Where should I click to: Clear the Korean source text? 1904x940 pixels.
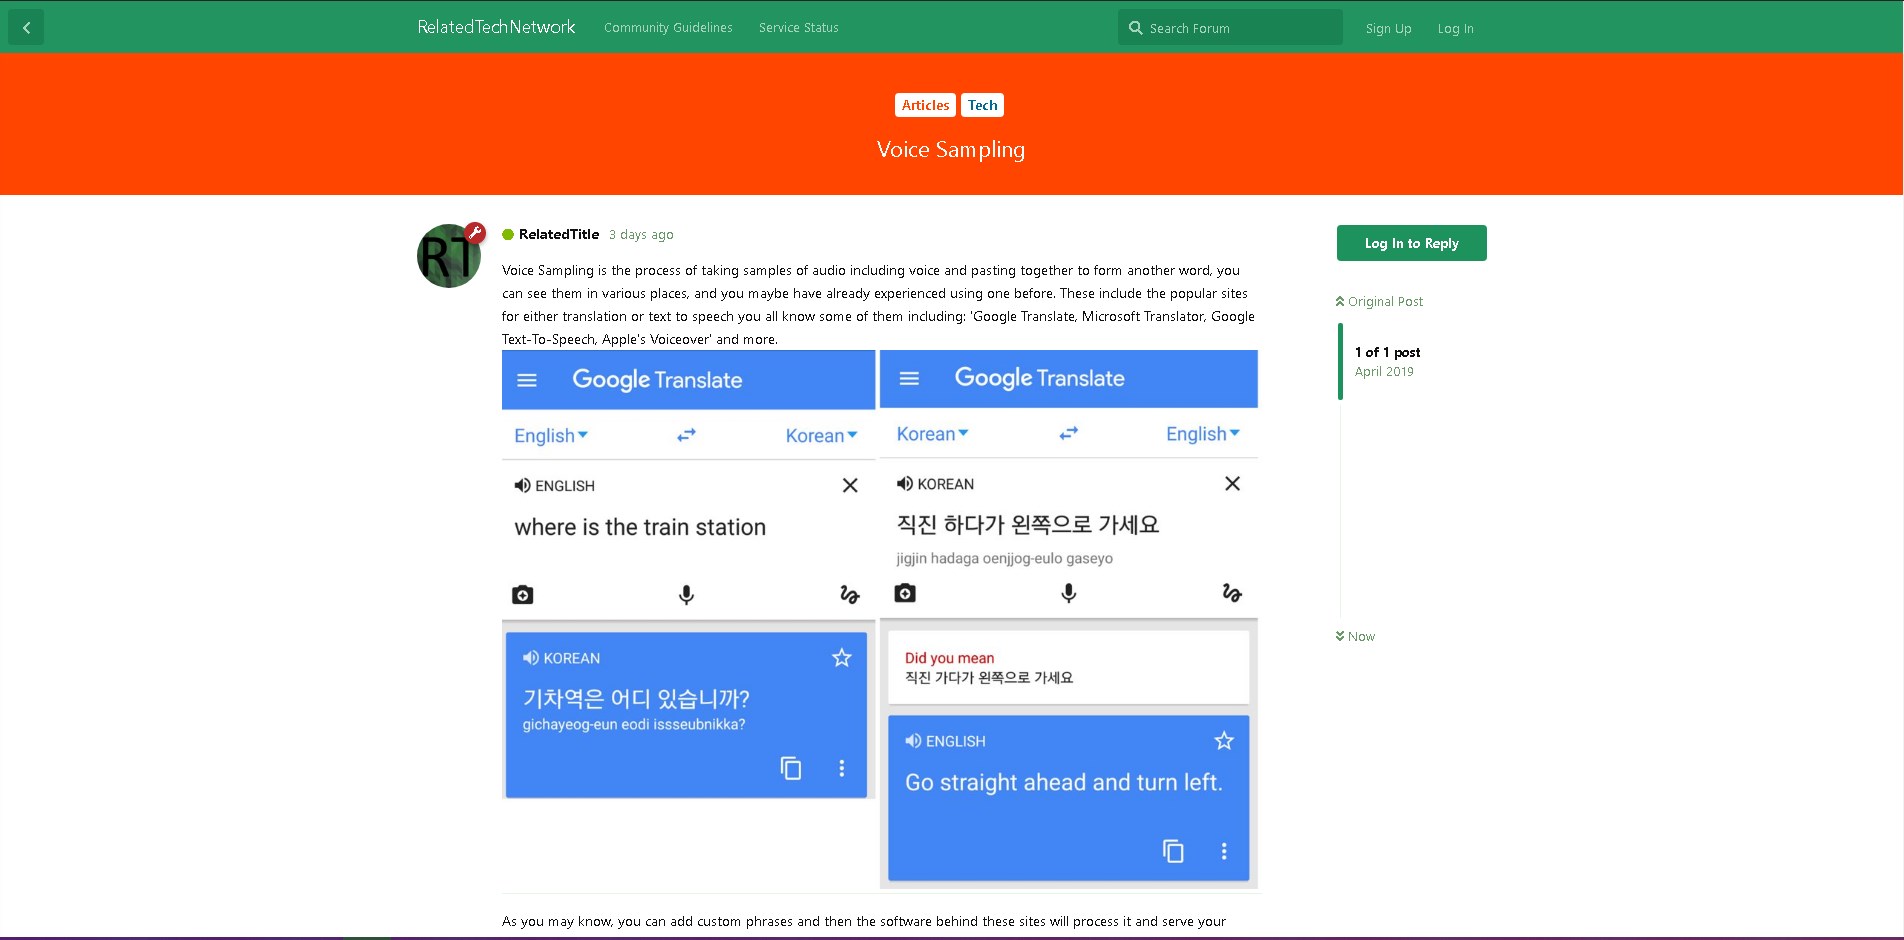click(1232, 483)
